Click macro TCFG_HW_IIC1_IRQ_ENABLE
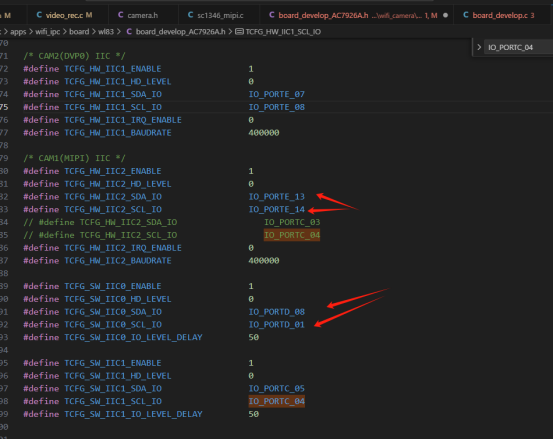Viewport: 553px width, 440px height. click(x=123, y=120)
